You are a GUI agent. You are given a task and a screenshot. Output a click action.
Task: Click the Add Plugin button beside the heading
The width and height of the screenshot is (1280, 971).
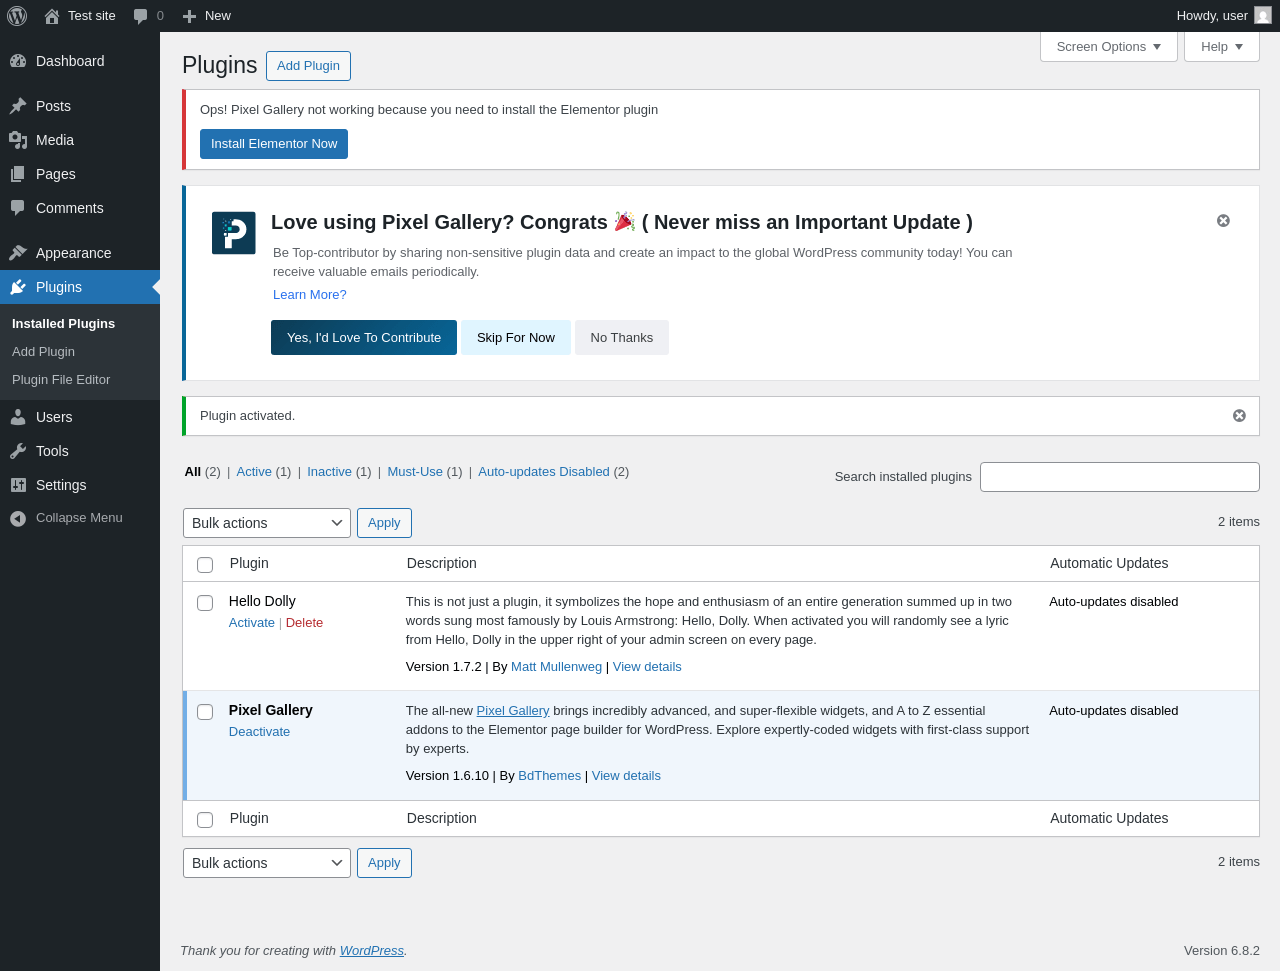click(x=308, y=66)
